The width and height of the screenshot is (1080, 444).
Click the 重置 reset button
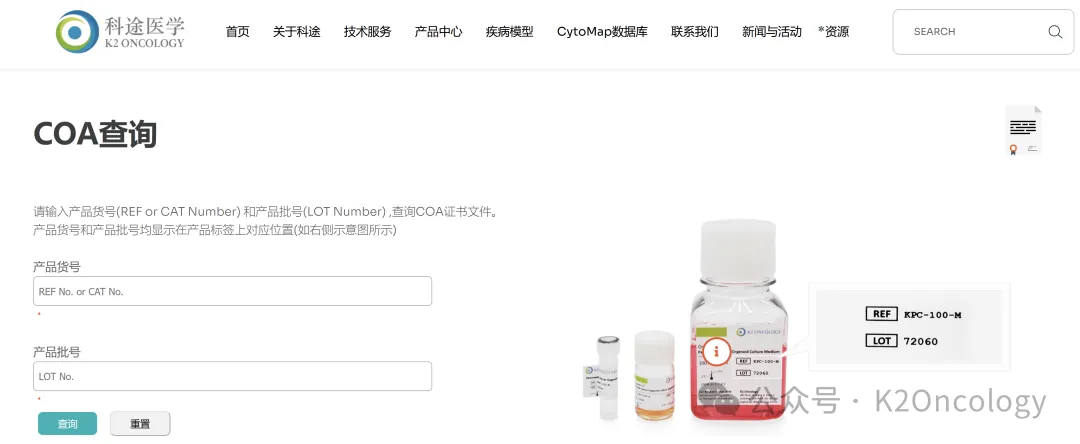[140, 424]
